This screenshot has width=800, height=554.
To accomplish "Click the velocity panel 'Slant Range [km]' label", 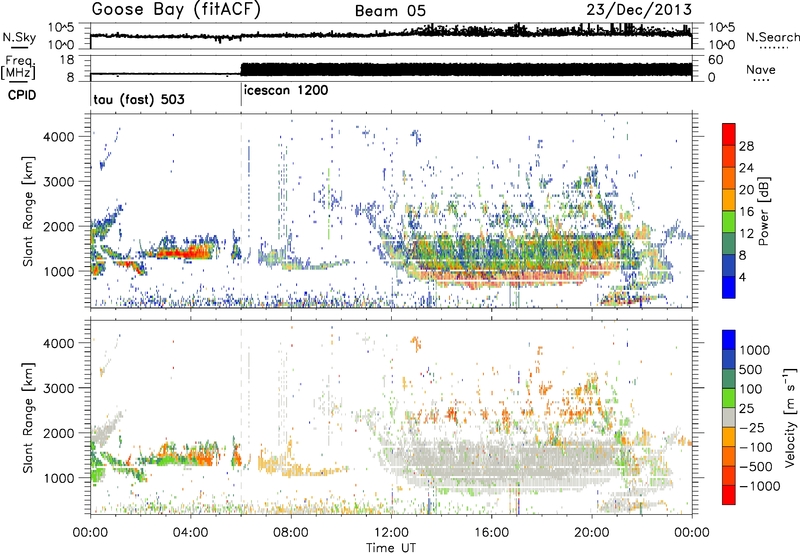I will (x=28, y=417).
